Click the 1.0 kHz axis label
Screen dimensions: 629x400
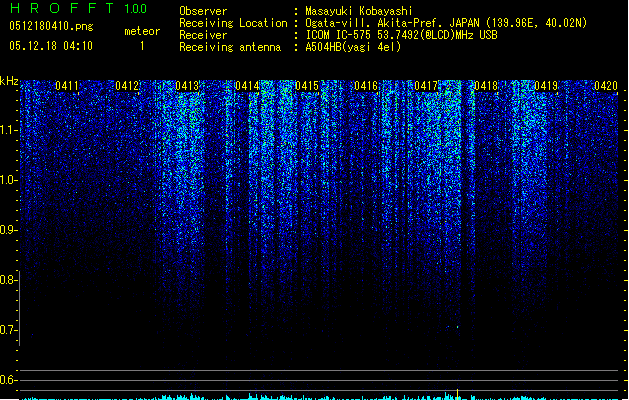pyautogui.click(x=8, y=180)
